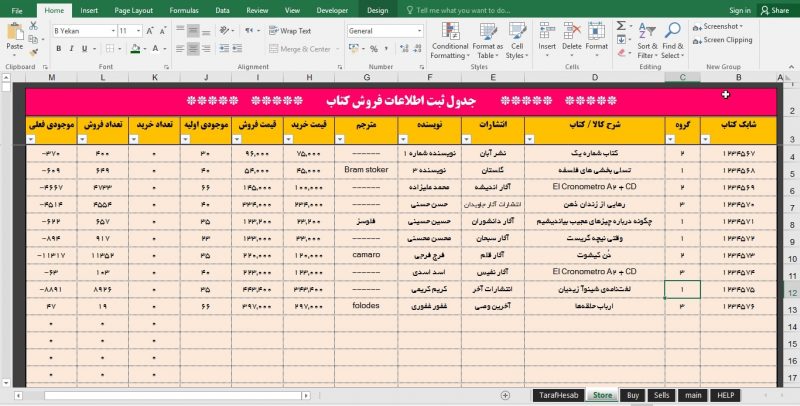Screen dimensions: 800x406
Task: Open filter dropdown for نویسنده column
Action: point(403,139)
